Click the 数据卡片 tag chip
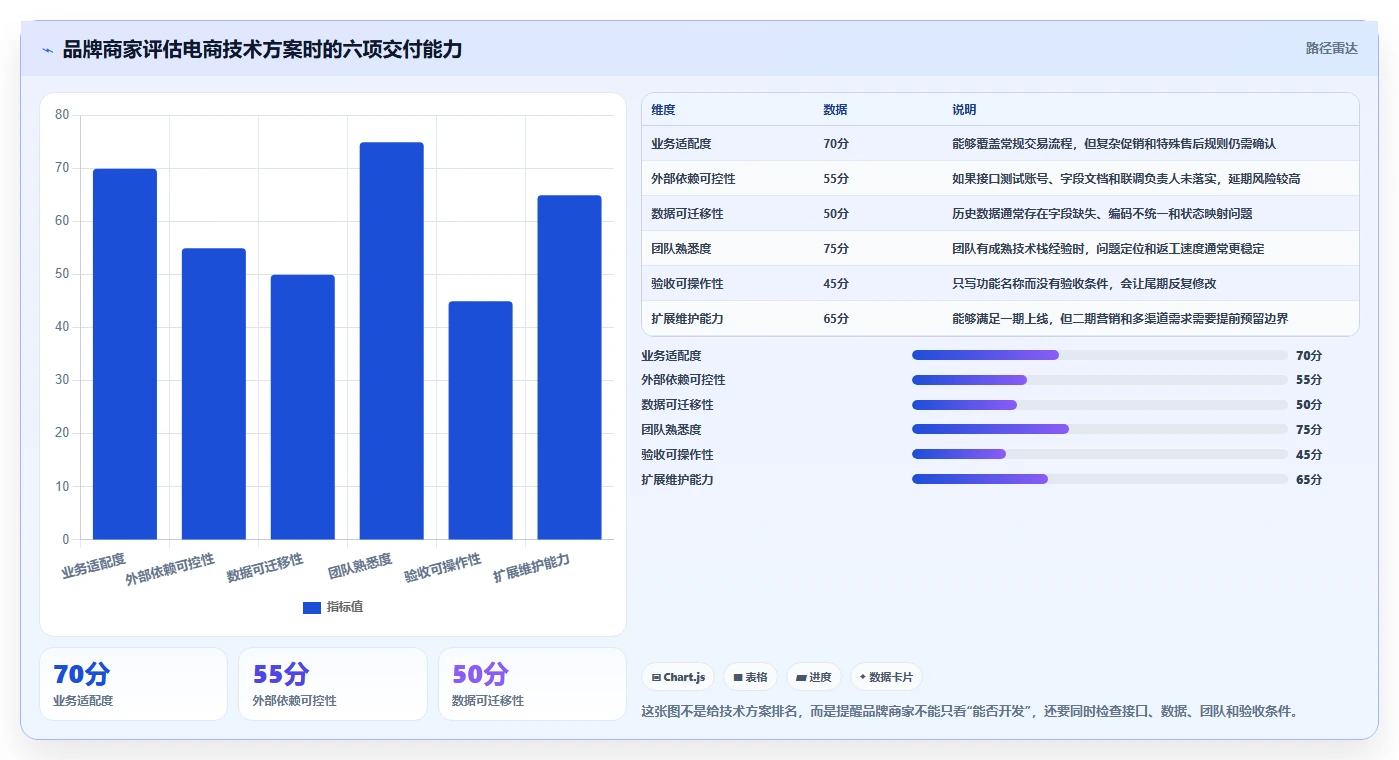Screen dimensions: 1399x760 pos(886,677)
